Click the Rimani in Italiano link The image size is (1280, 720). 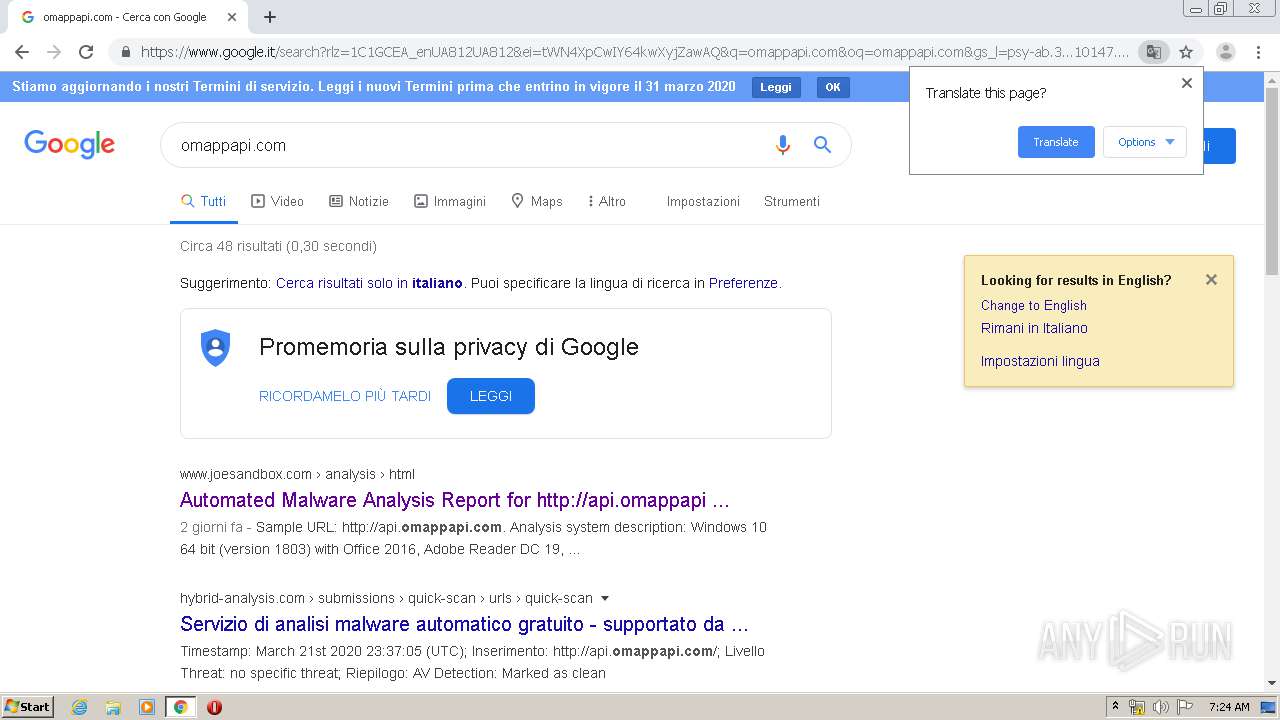click(x=1034, y=328)
